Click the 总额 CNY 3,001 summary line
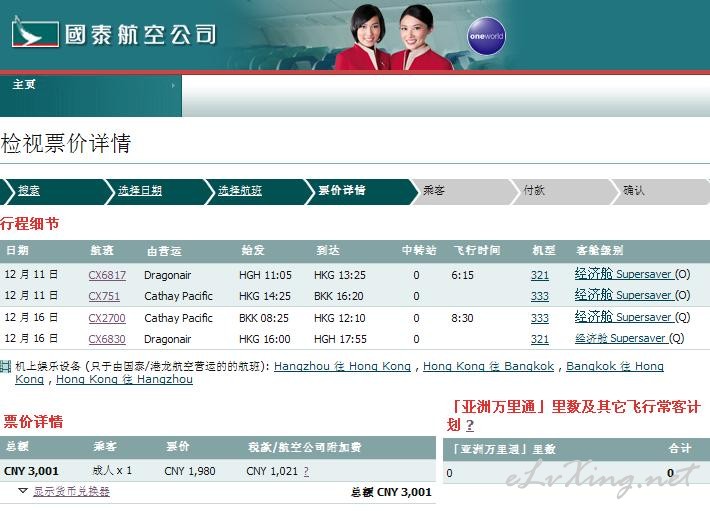This screenshot has width=710, height=511. tap(391, 492)
